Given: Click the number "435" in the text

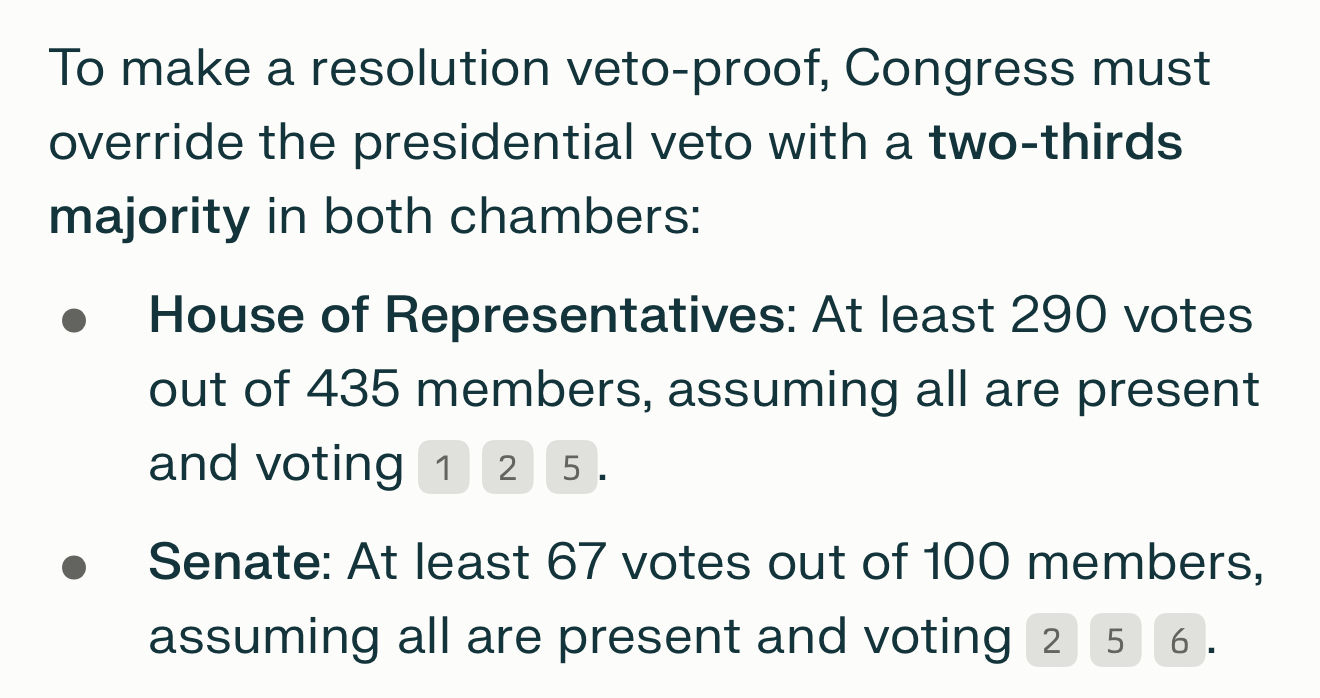Looking at the screenshot, I should pyautogui.click(x=353, y=391).
